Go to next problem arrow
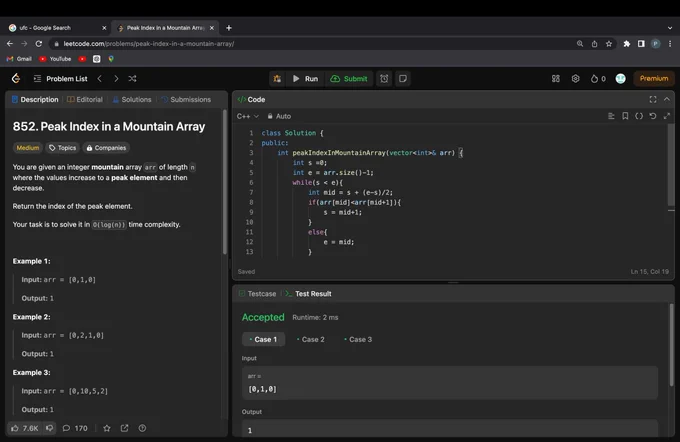 pos(116,79)
